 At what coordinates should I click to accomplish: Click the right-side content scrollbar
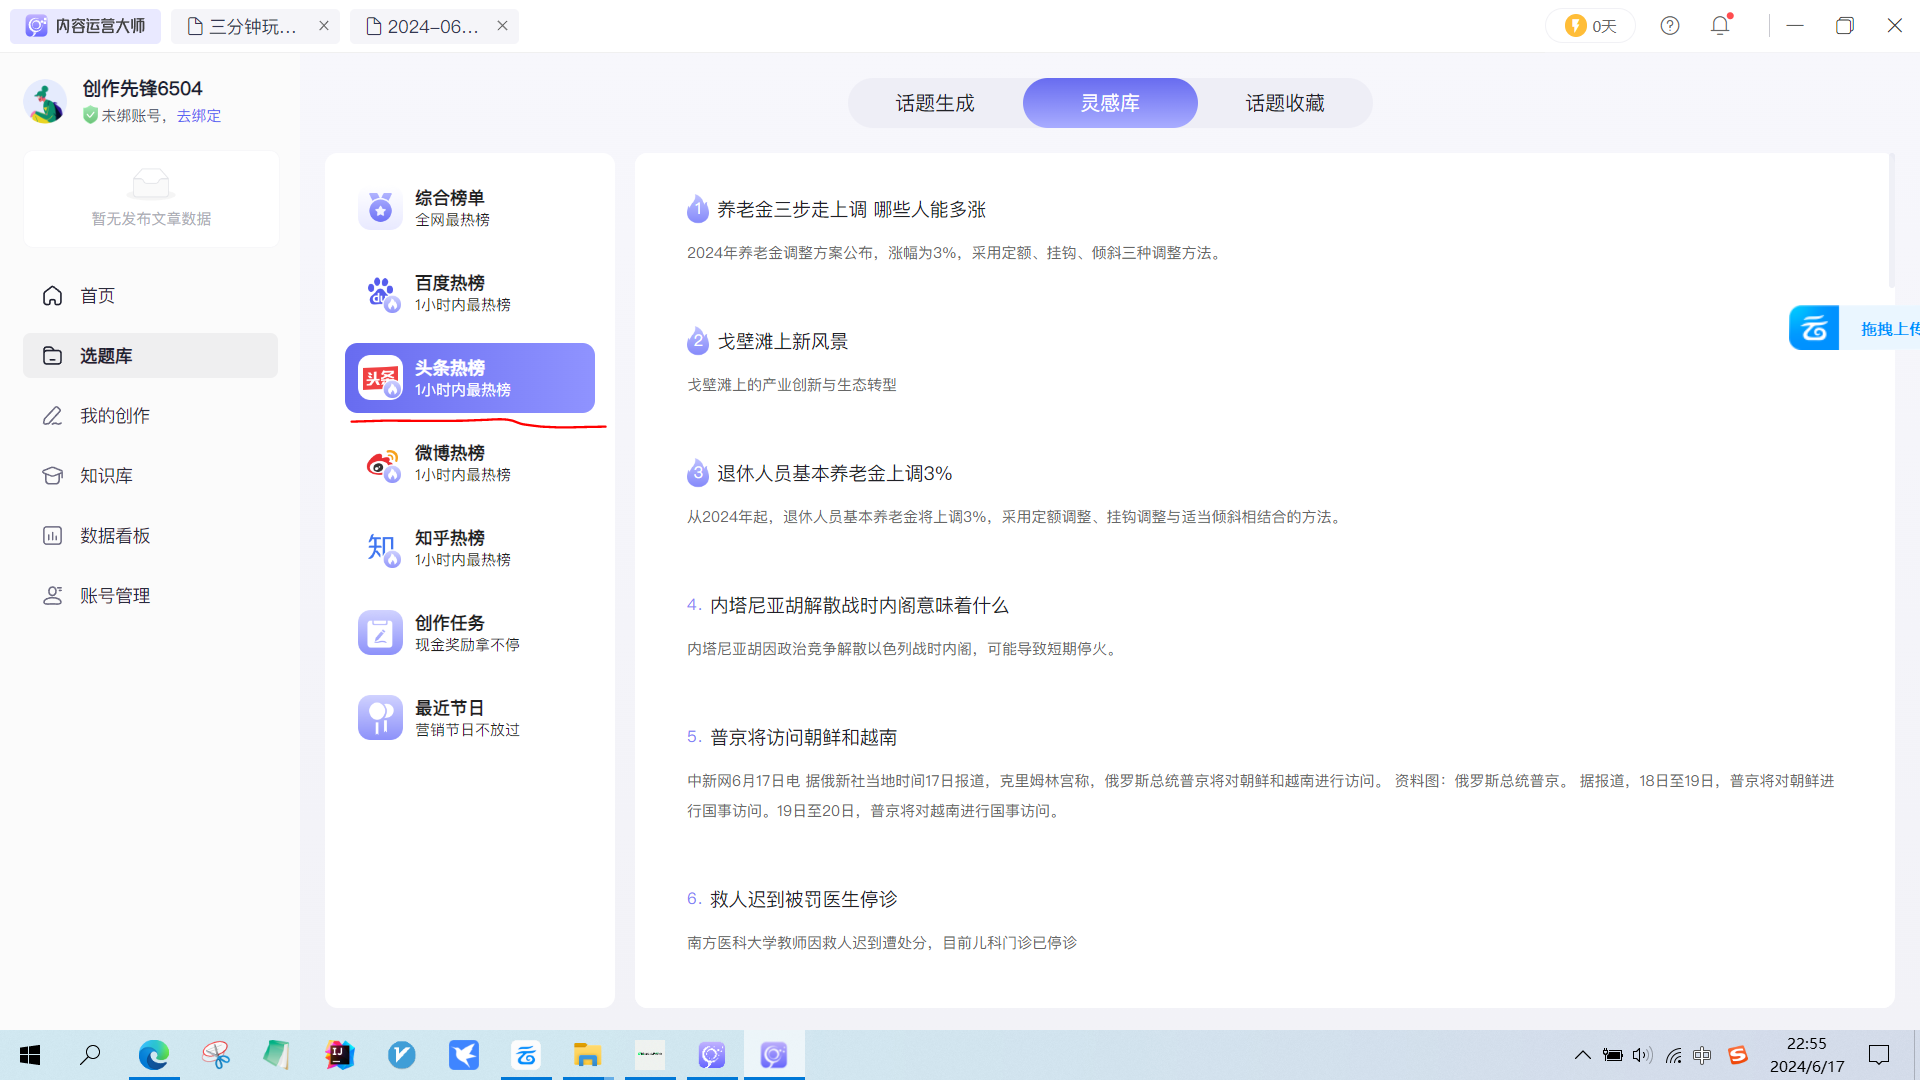tap(1893, 220)
